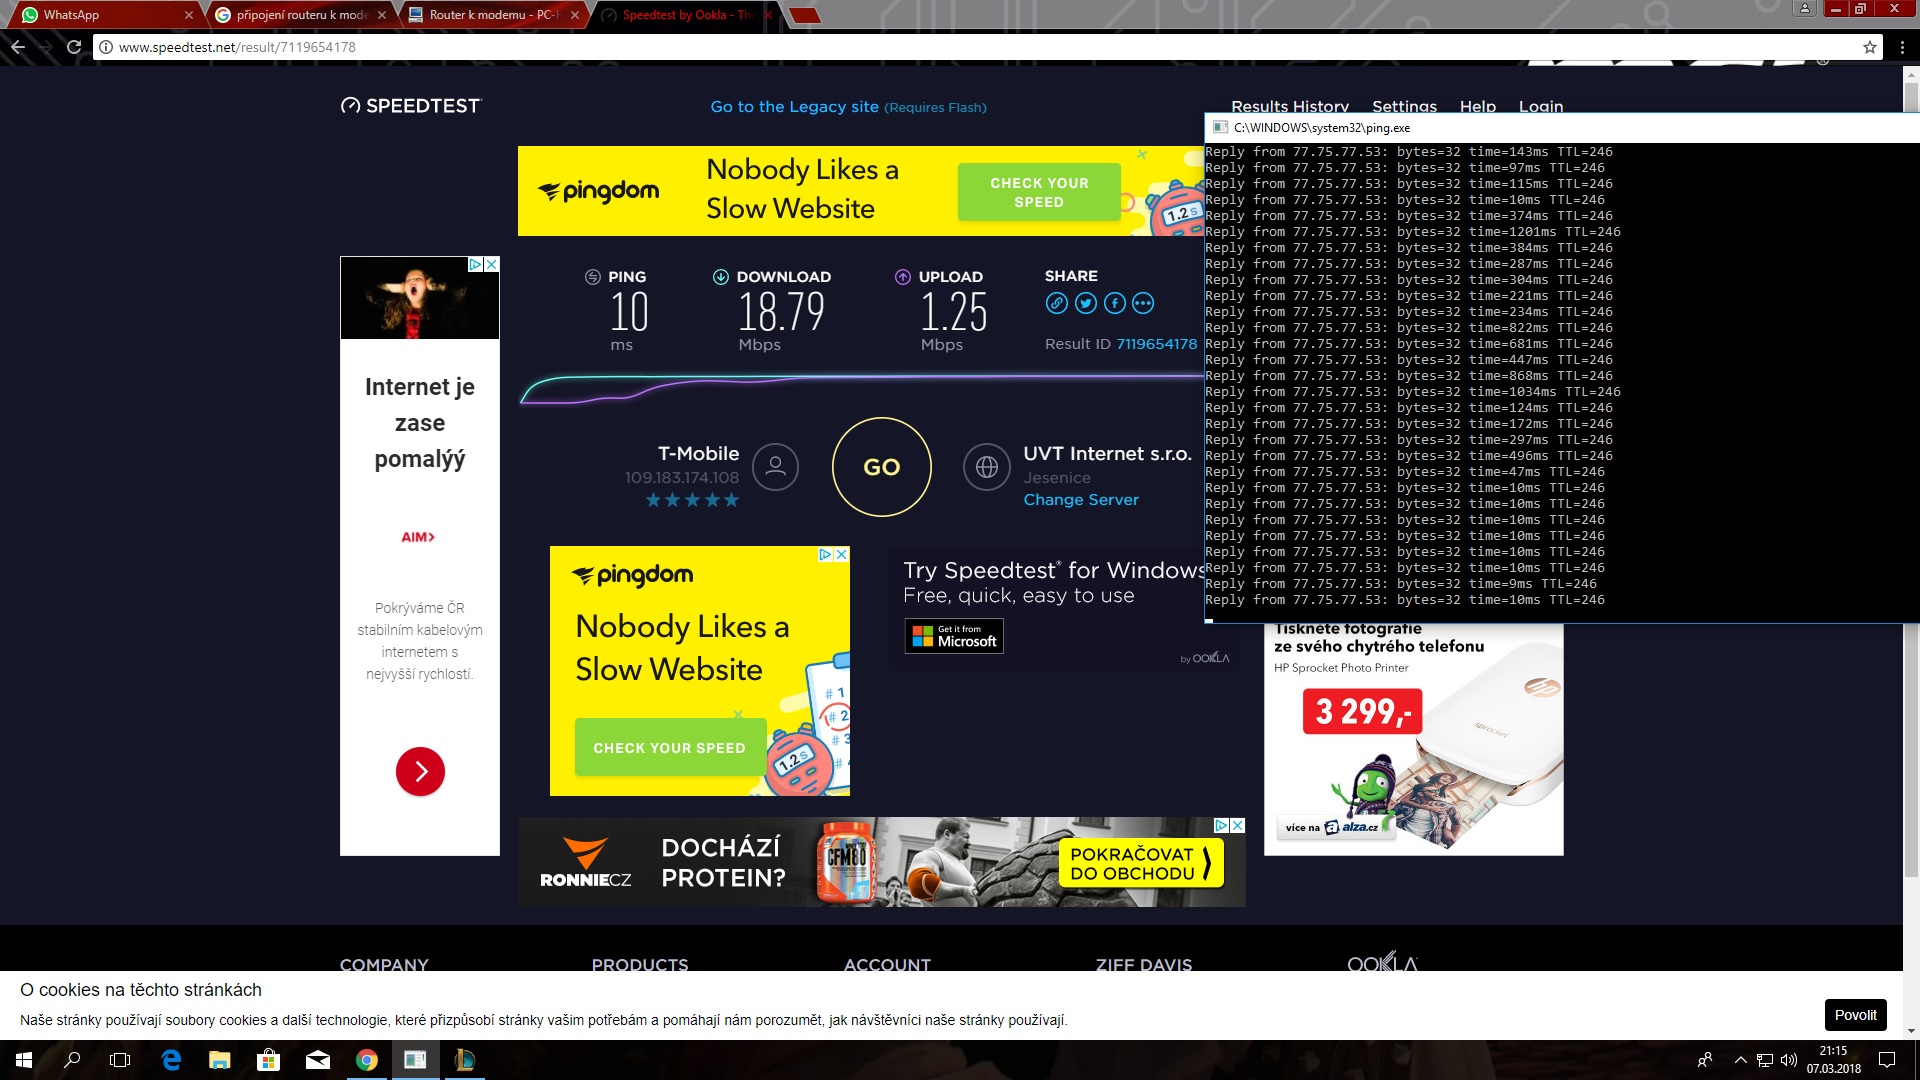Viewport: 1920px width, 1080px height.
Task: Switch to the WhatsApp tab
Action: (x=100, y=15)
